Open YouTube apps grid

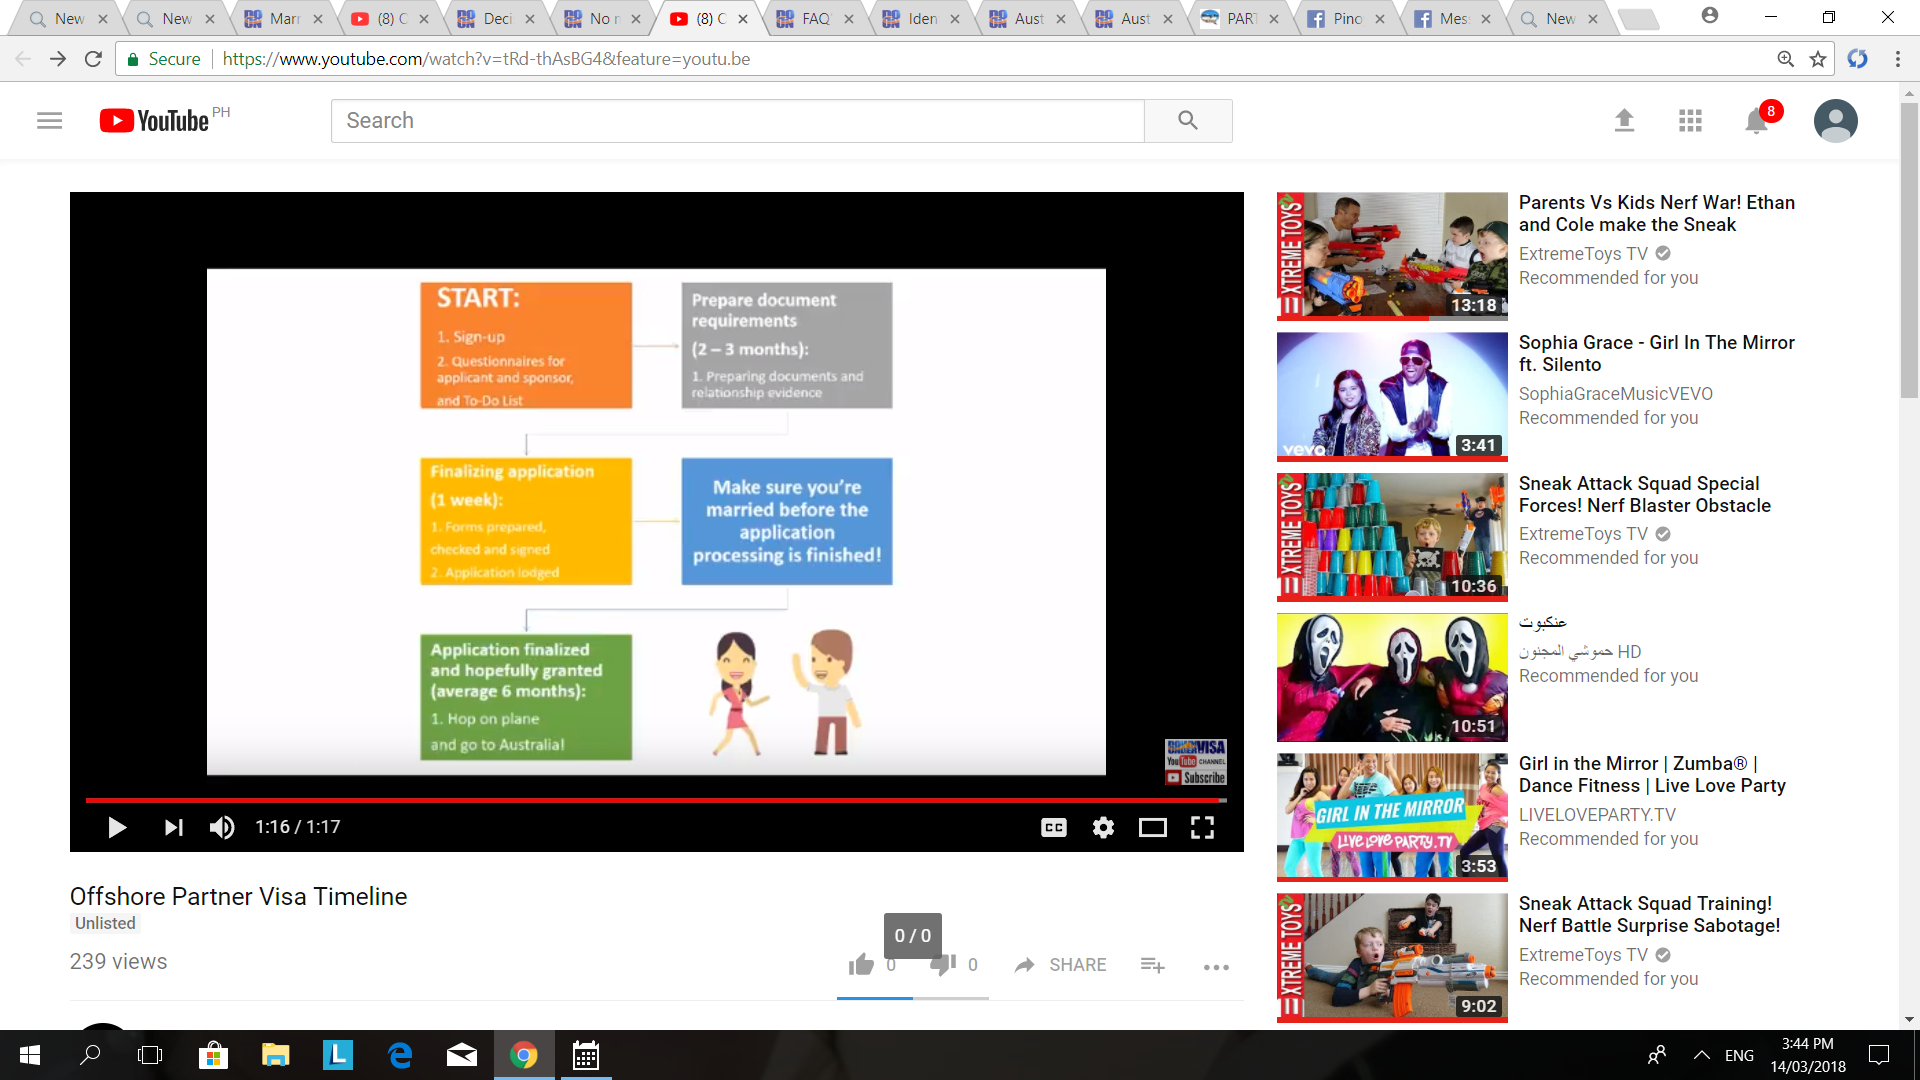coord(1690,121)
